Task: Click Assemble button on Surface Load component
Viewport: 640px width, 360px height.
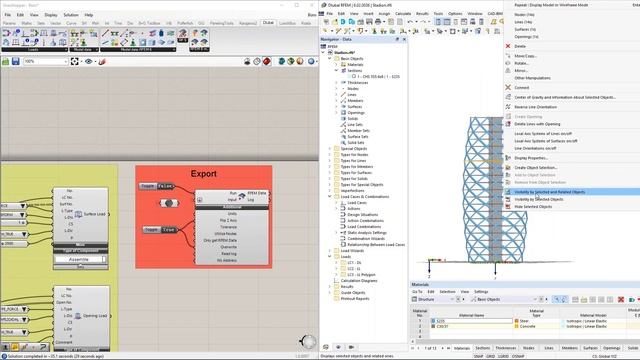Action: click(80, 259)
